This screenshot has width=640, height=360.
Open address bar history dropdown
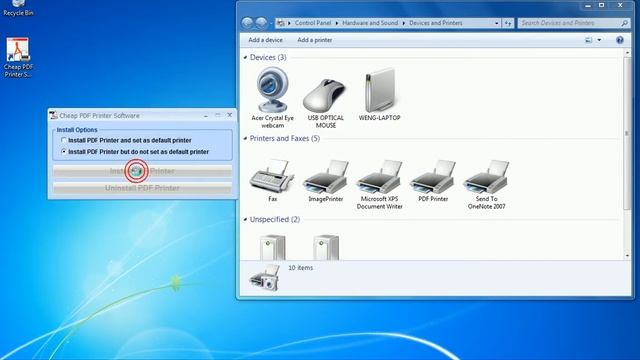497,23
